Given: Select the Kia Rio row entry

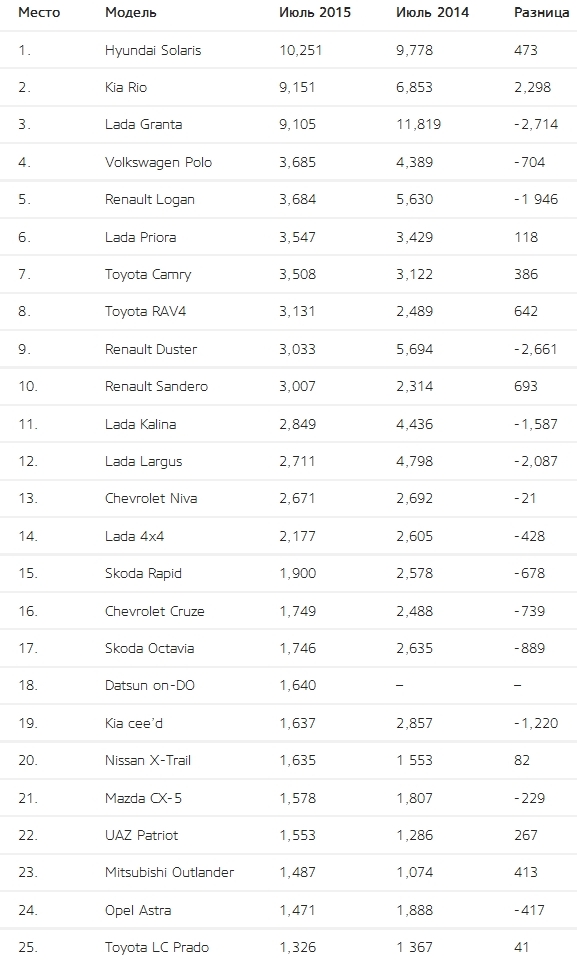Looking at the screenshot, I should (x=288, y=87).
